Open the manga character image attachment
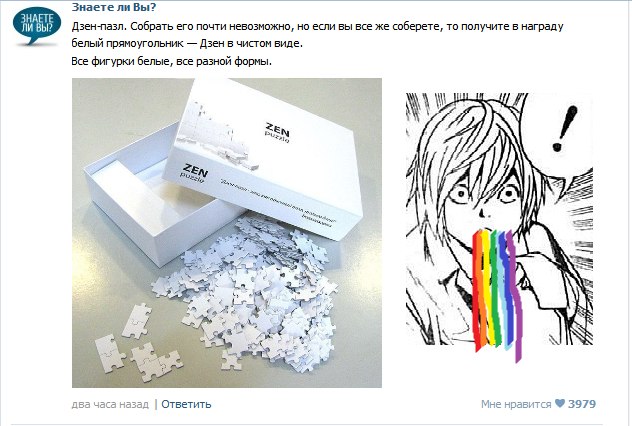Screen dimensions: 632x426 [x=499, y=228]
